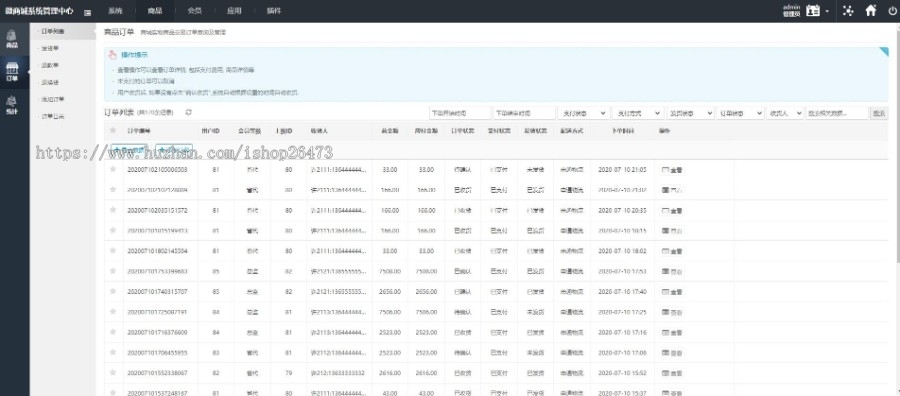View order placed at 17:25
The image size is (900, 396).
672,312
